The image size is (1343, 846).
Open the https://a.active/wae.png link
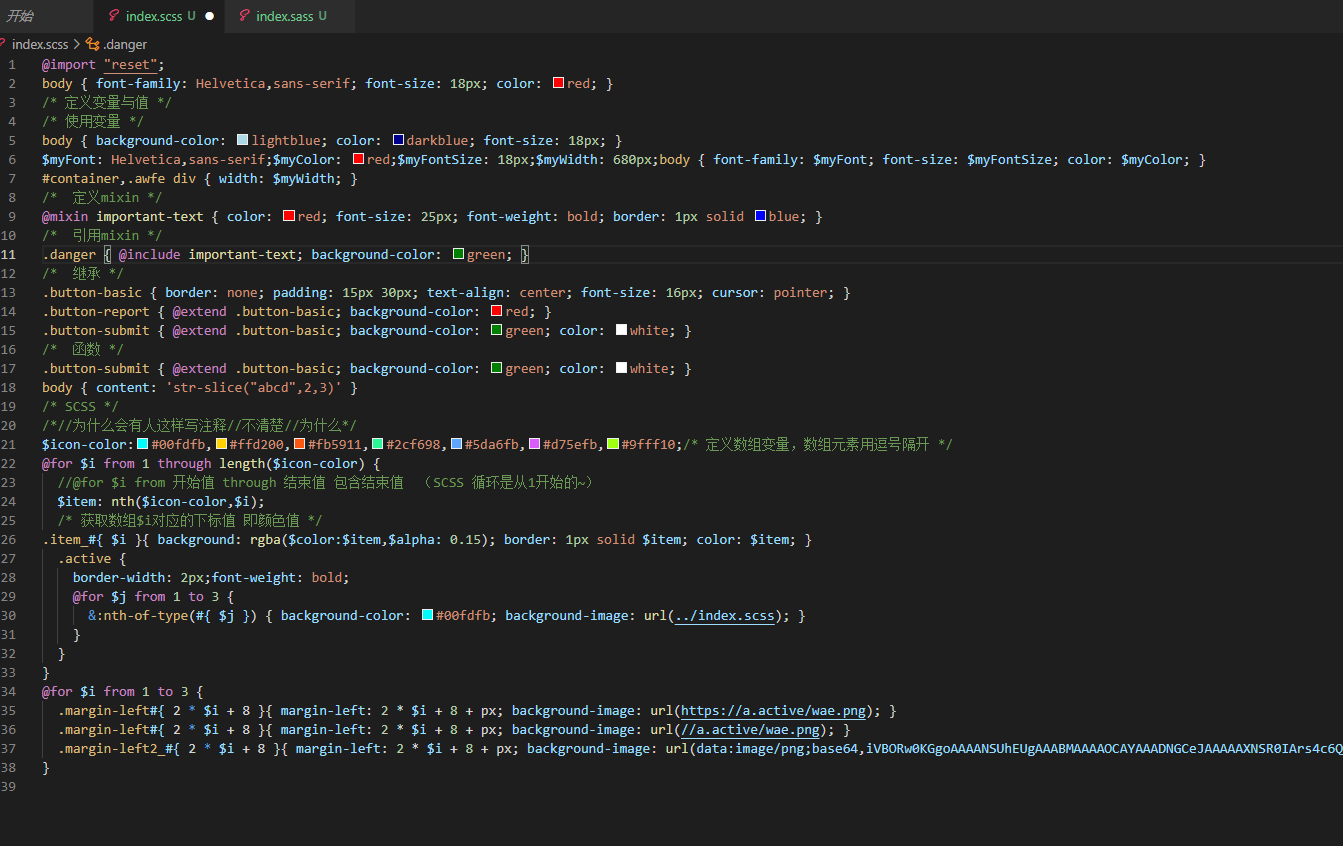(774, 711)
